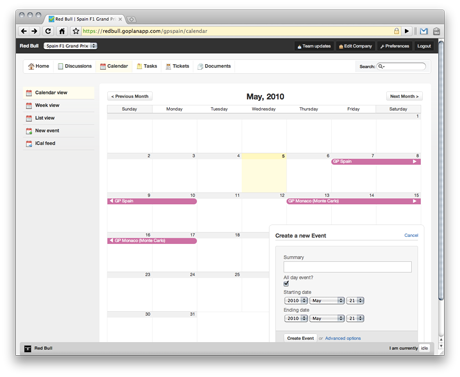Cancel the new event form

point(411,235)
